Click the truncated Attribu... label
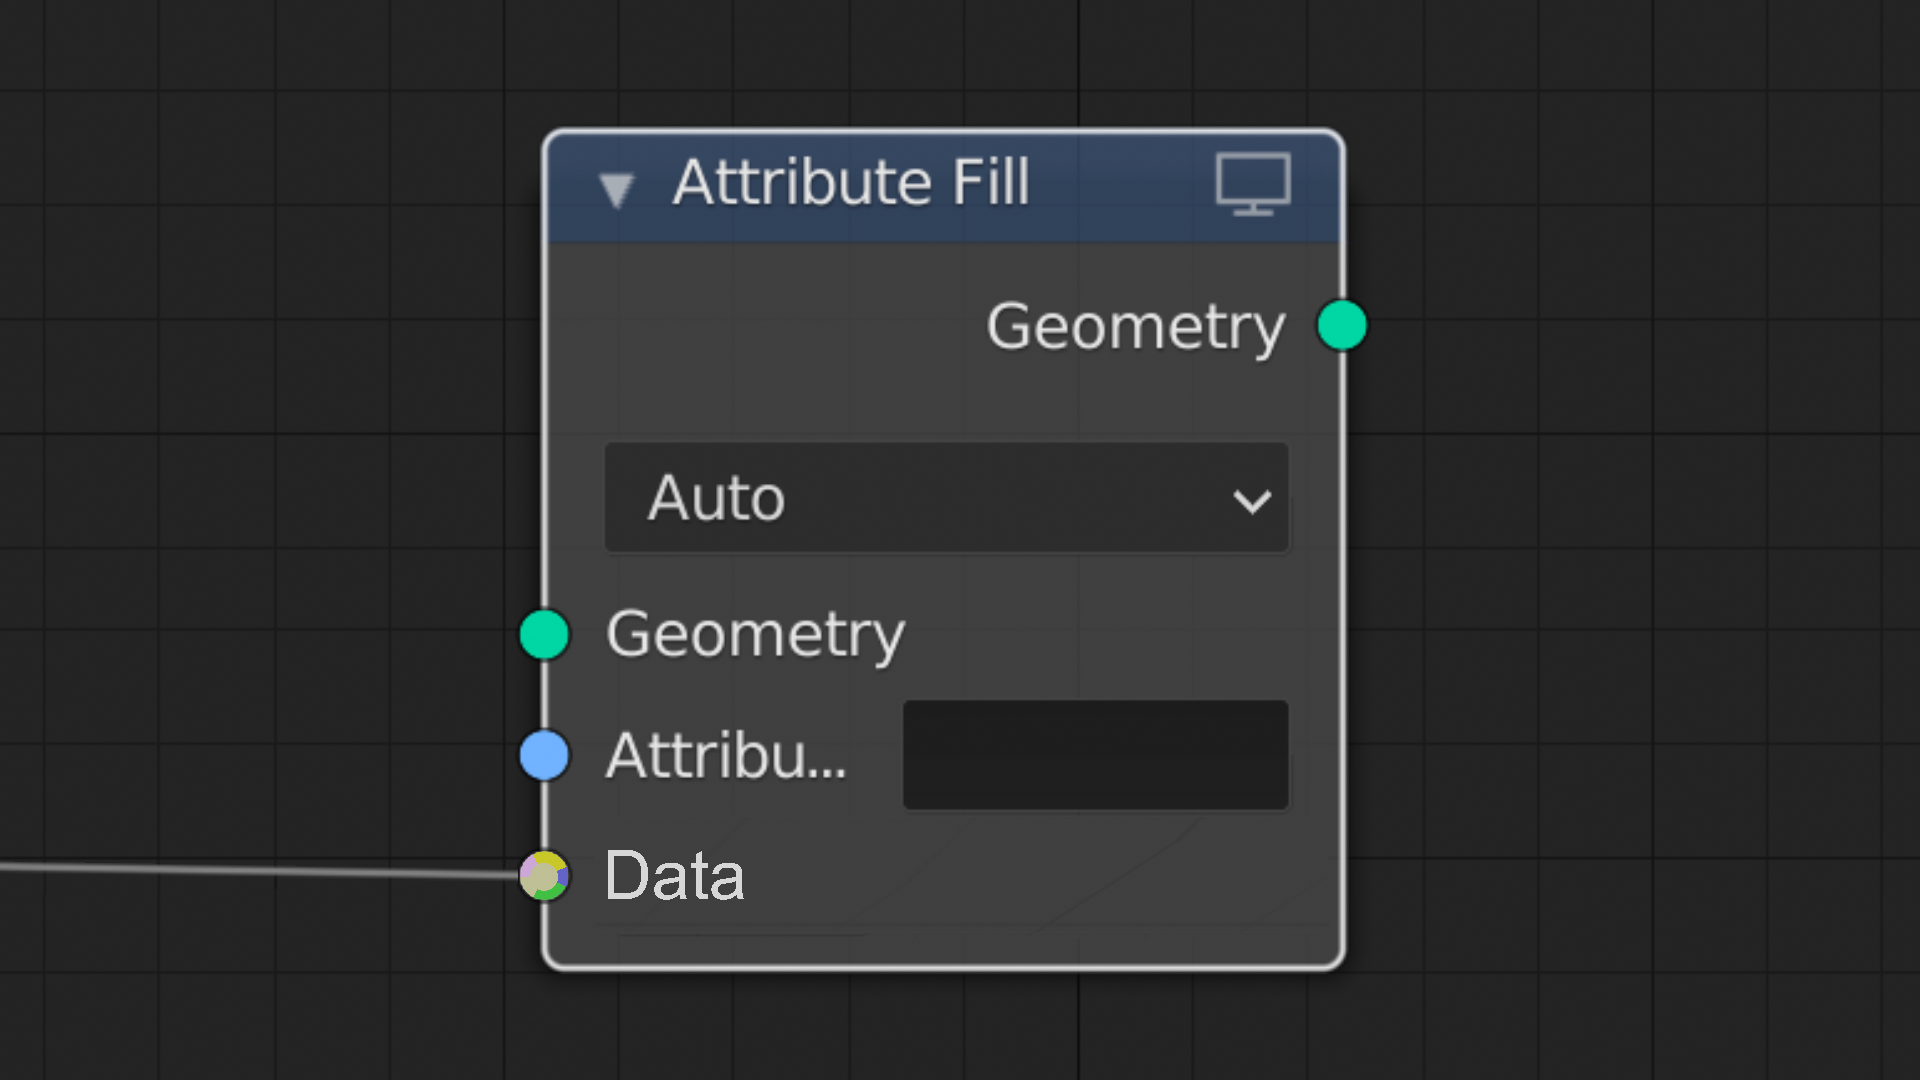The image size is (1920, 1080). 726,755
